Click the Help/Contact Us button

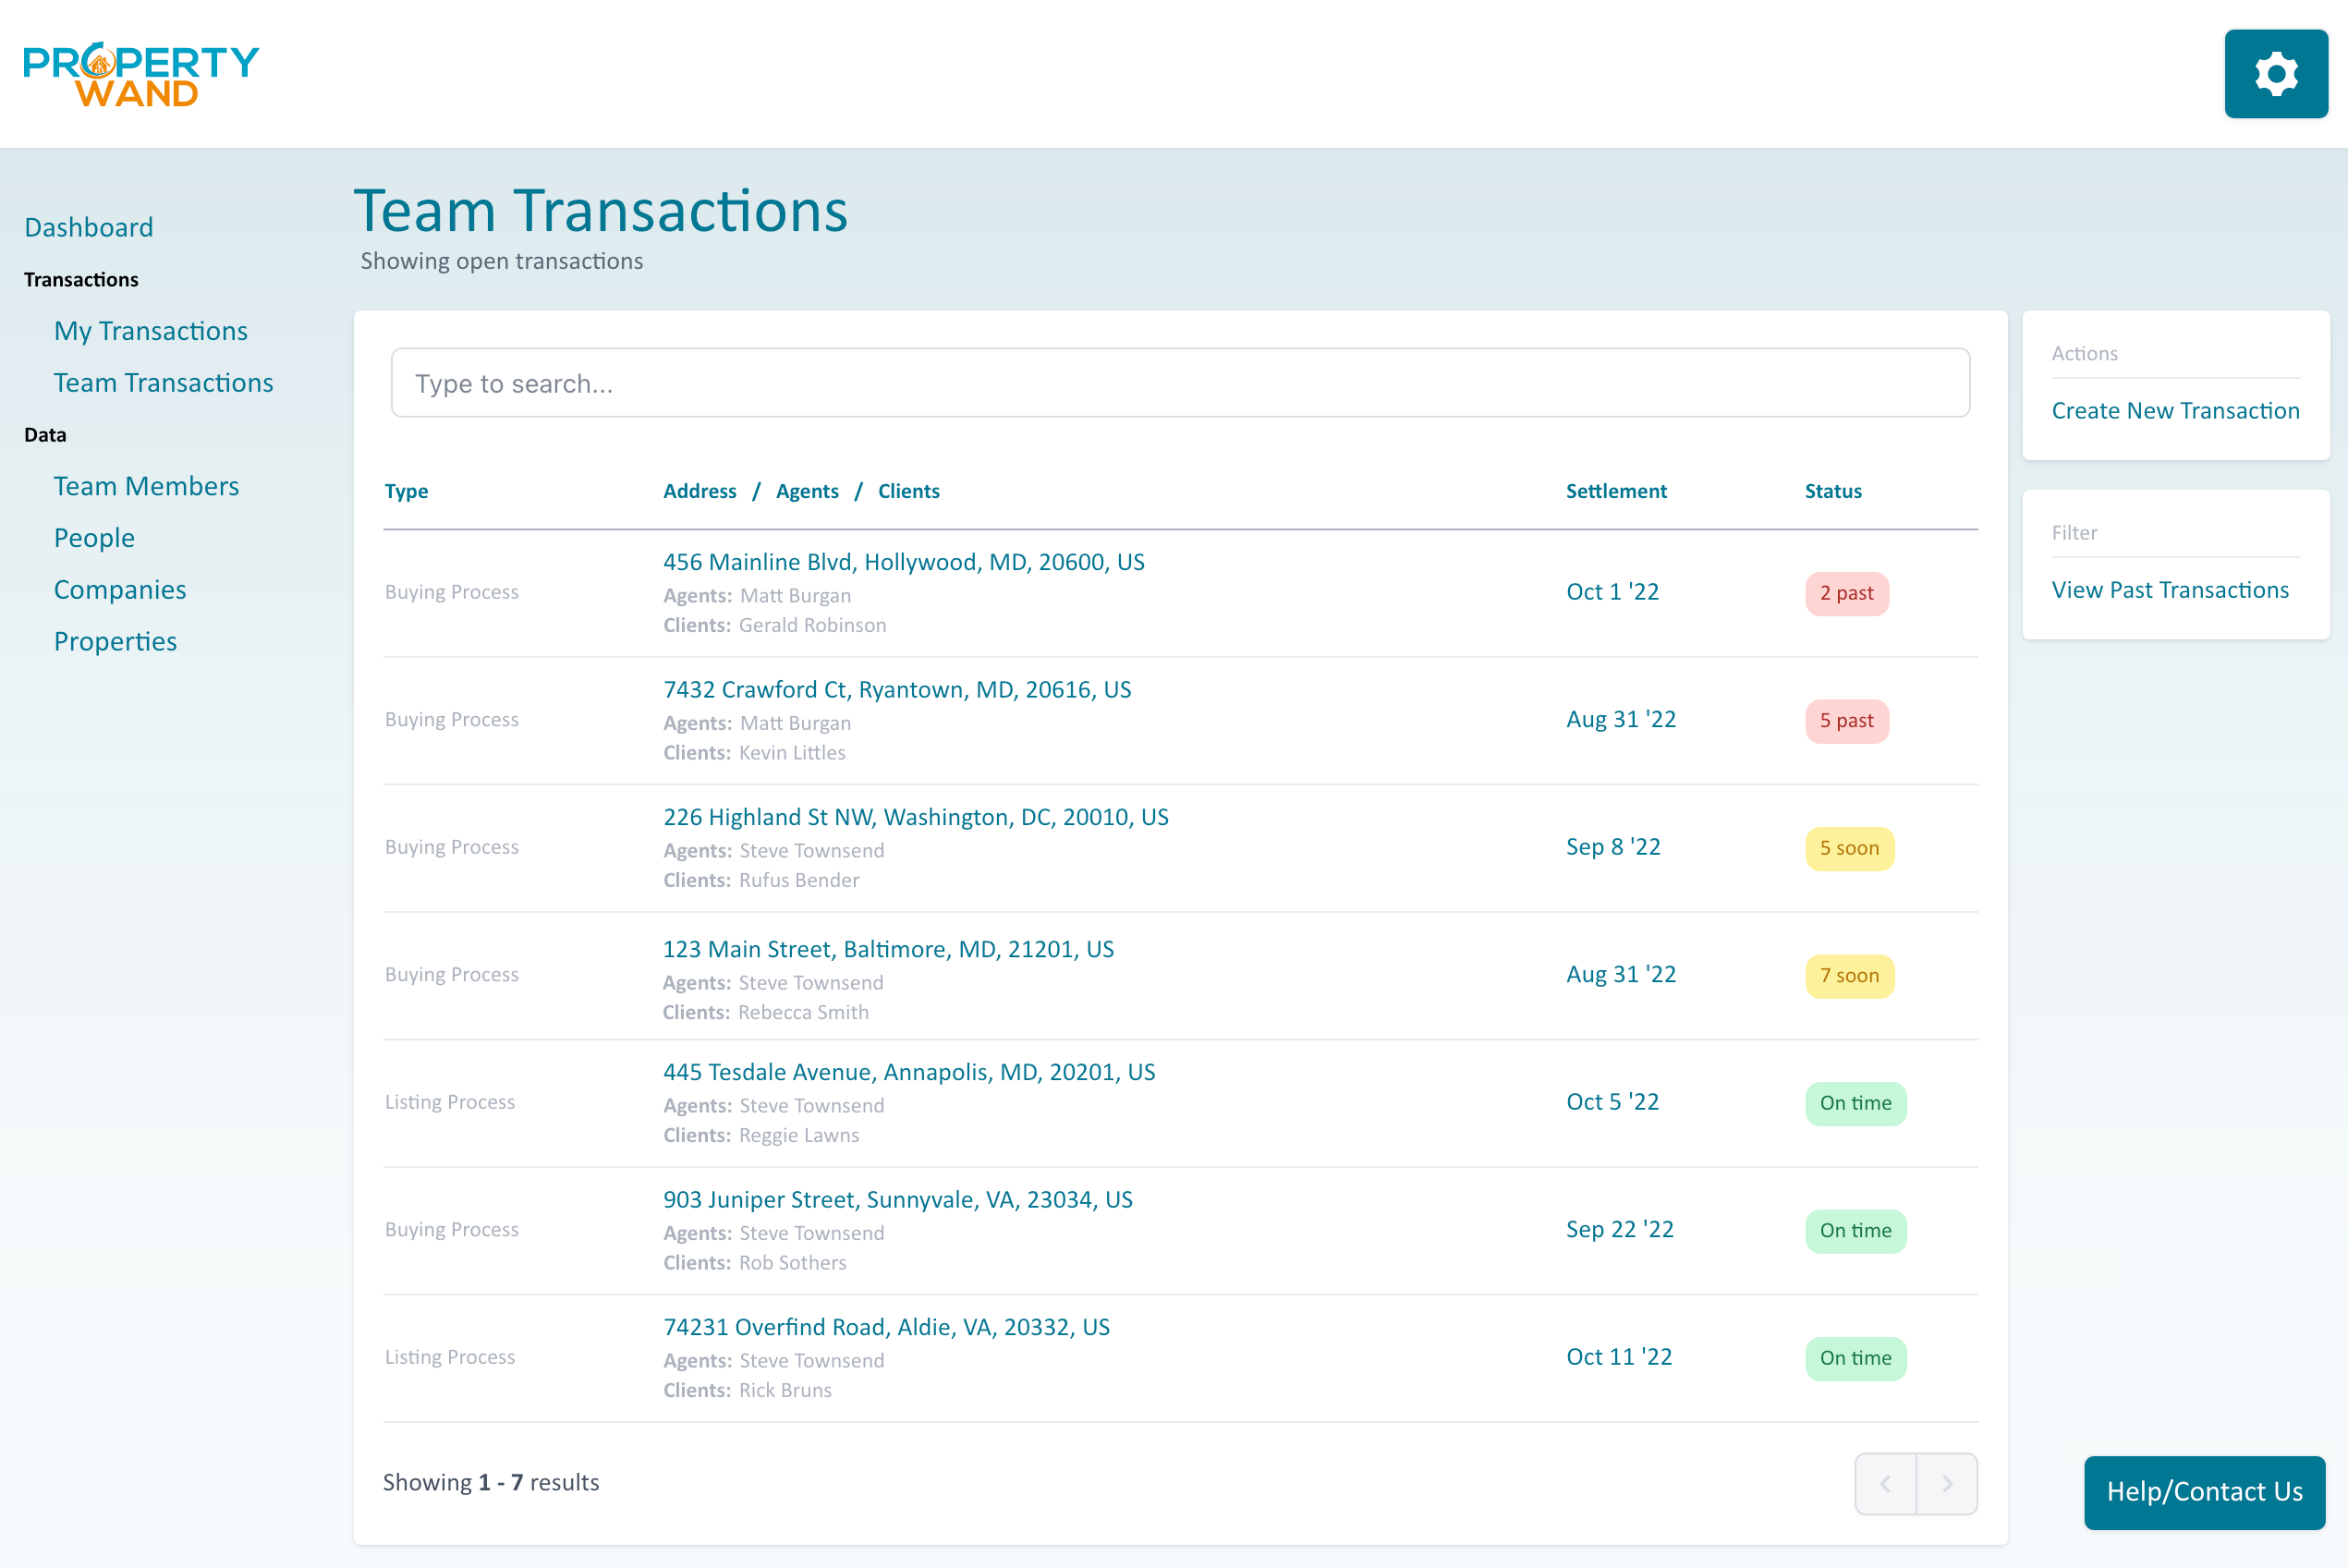click(2204, 1491)
